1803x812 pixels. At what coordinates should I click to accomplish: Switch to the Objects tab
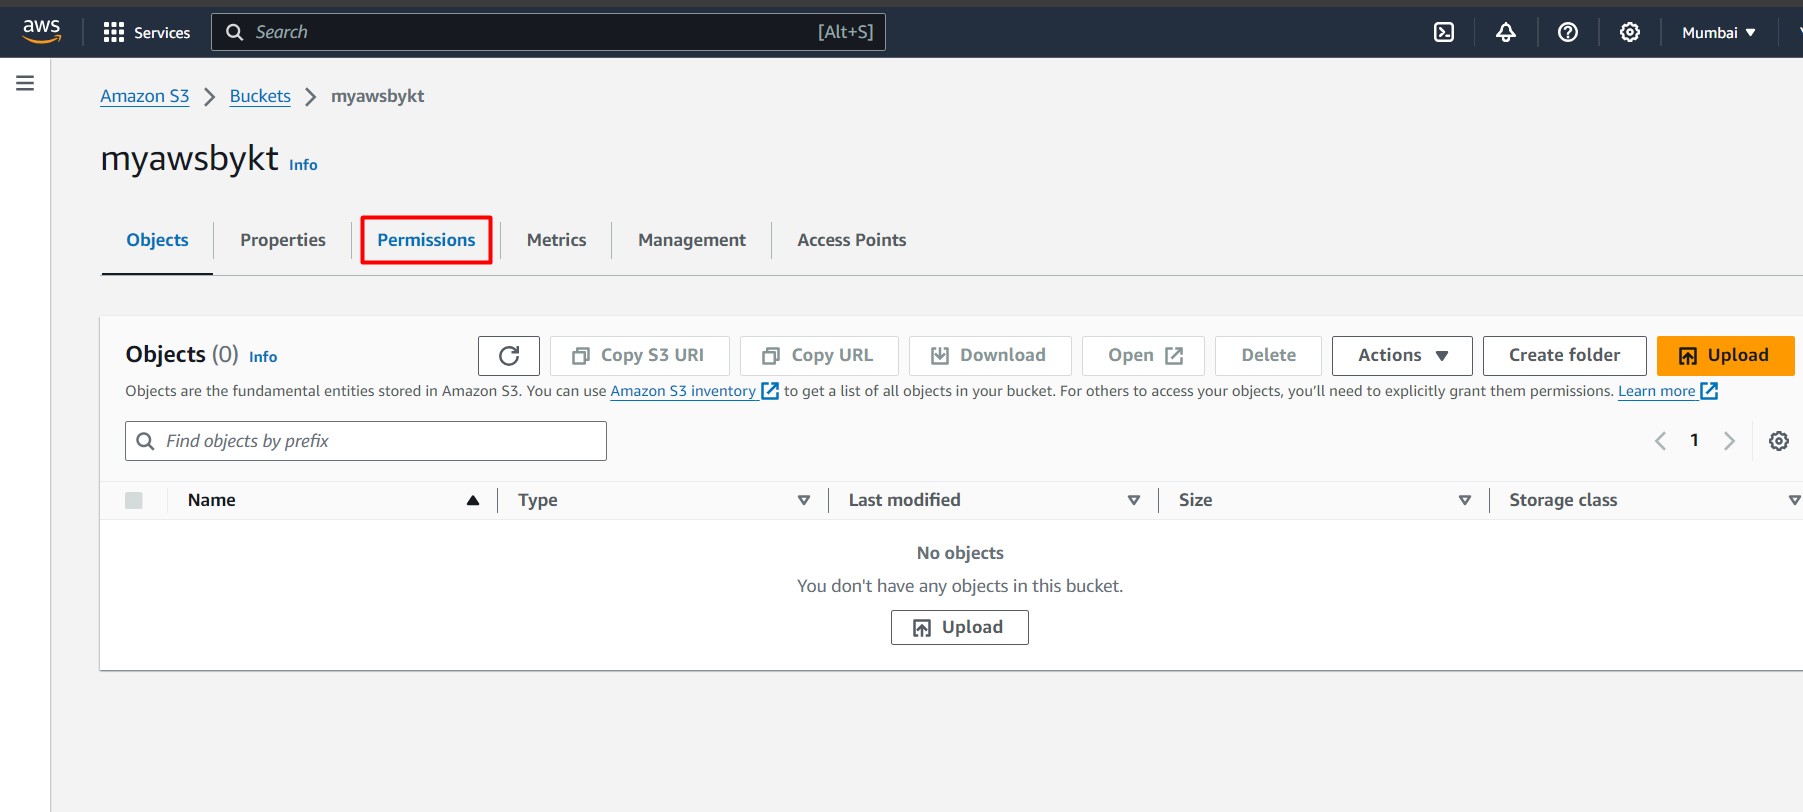tap(157, 240)
